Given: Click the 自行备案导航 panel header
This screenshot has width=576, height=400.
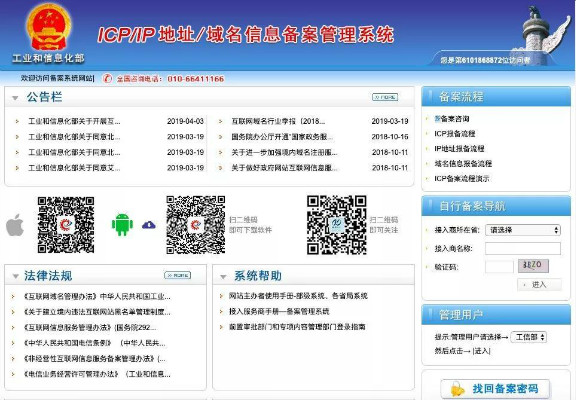Looking at the screenshot, I should tap(496, 206).
